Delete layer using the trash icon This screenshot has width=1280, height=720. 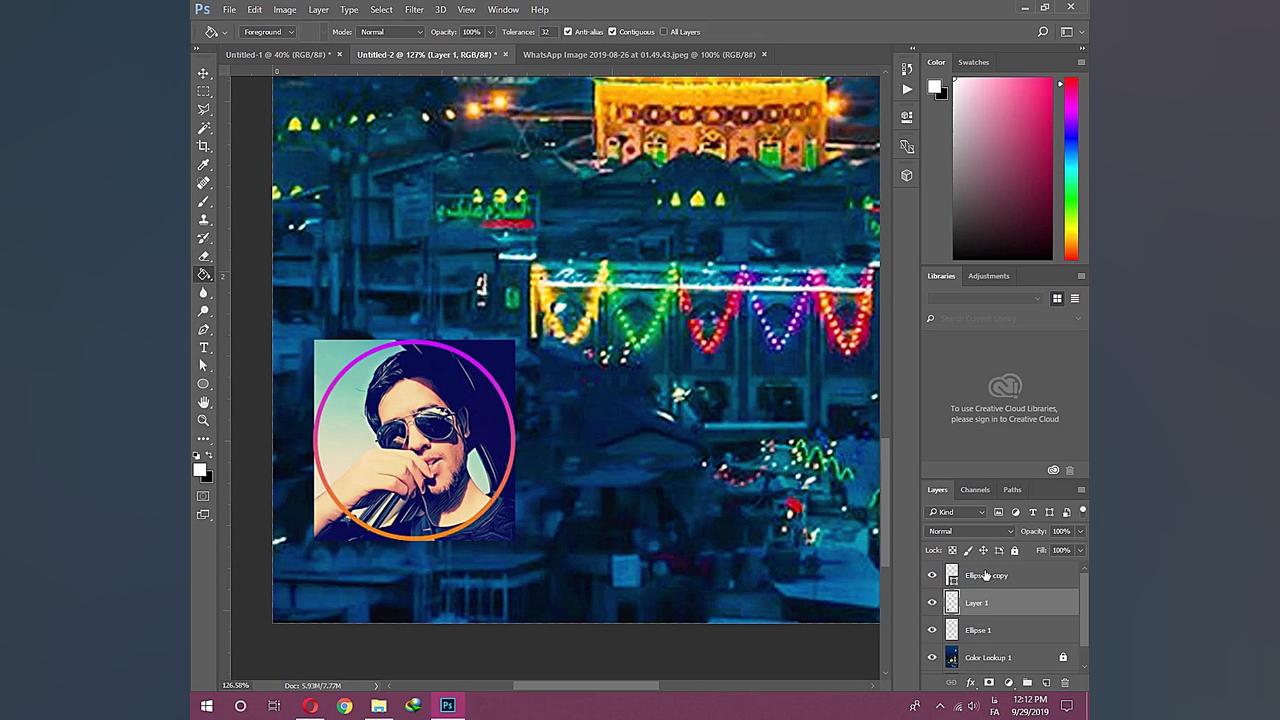(x=1065, y=683)
